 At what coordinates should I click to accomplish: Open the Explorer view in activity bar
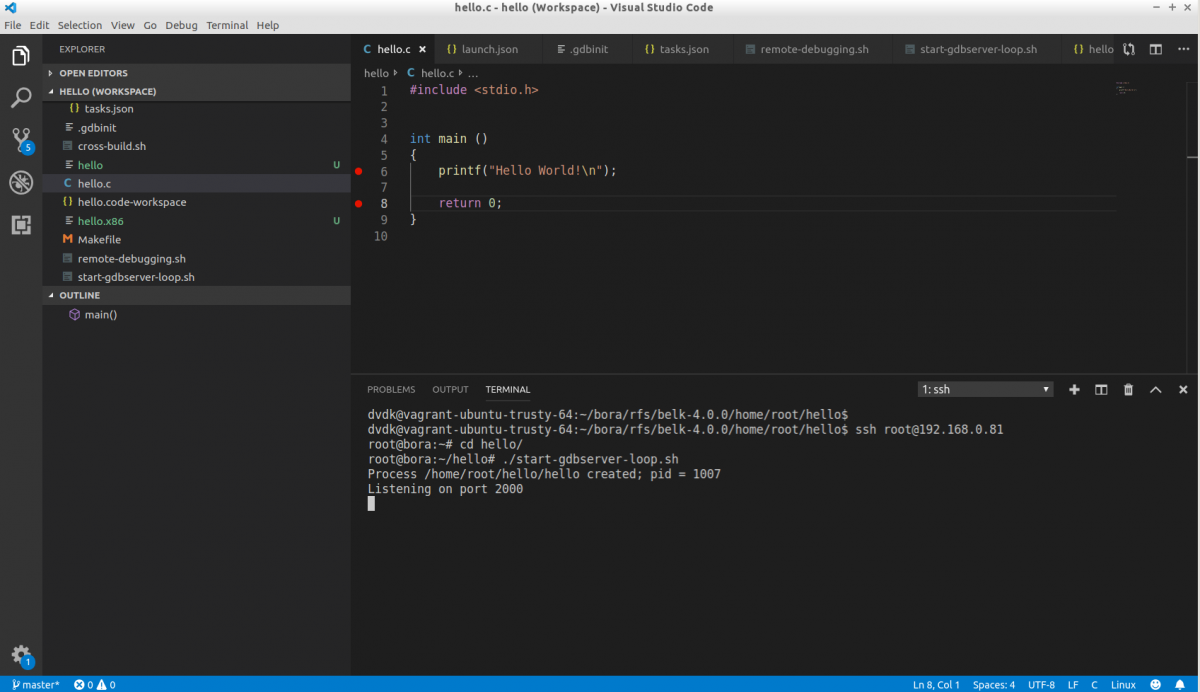click(21, 56)
